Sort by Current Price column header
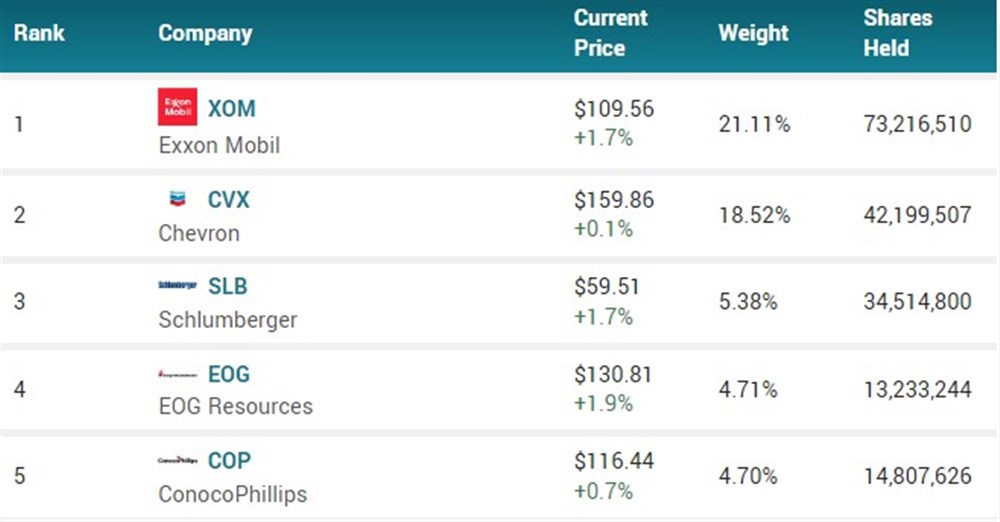This screenshot has height=522, width=1000. [611, 33]
